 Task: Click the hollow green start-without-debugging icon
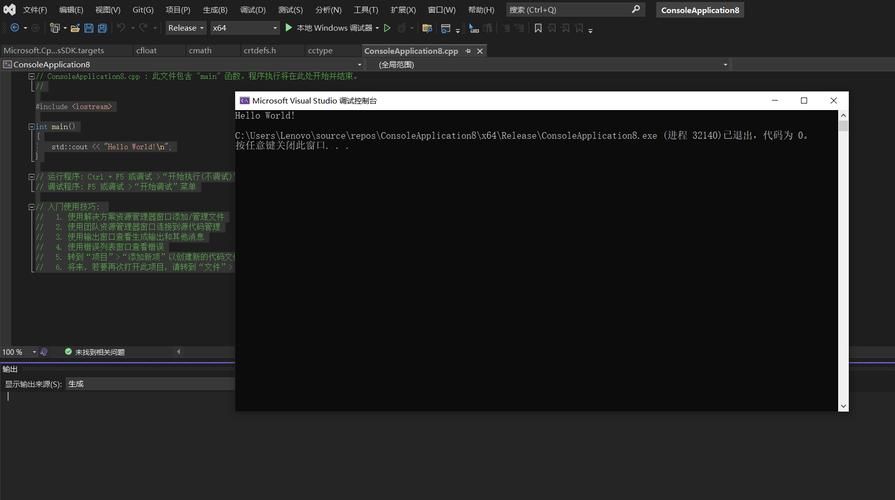(x=387, y=28)
